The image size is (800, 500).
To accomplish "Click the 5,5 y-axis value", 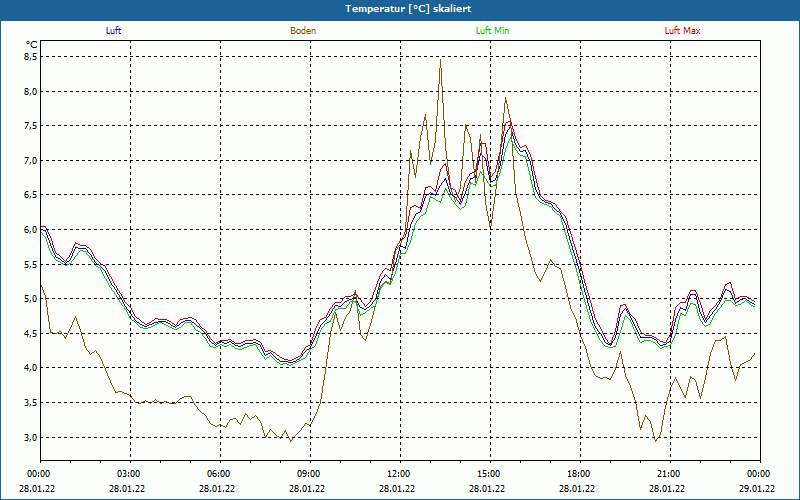I will click(31, 264).
